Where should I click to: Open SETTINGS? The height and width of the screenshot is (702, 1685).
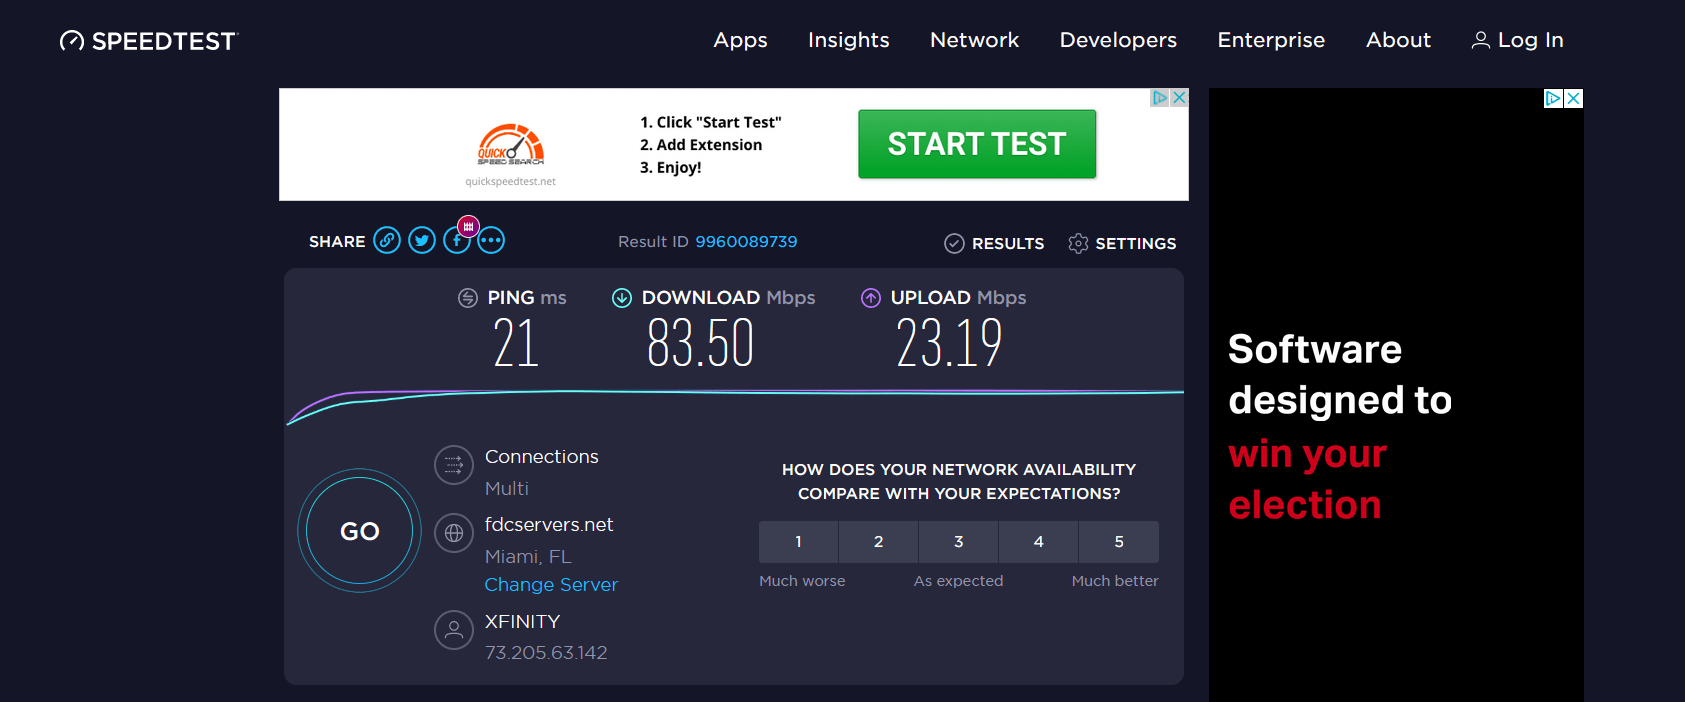pos(1136,243)
